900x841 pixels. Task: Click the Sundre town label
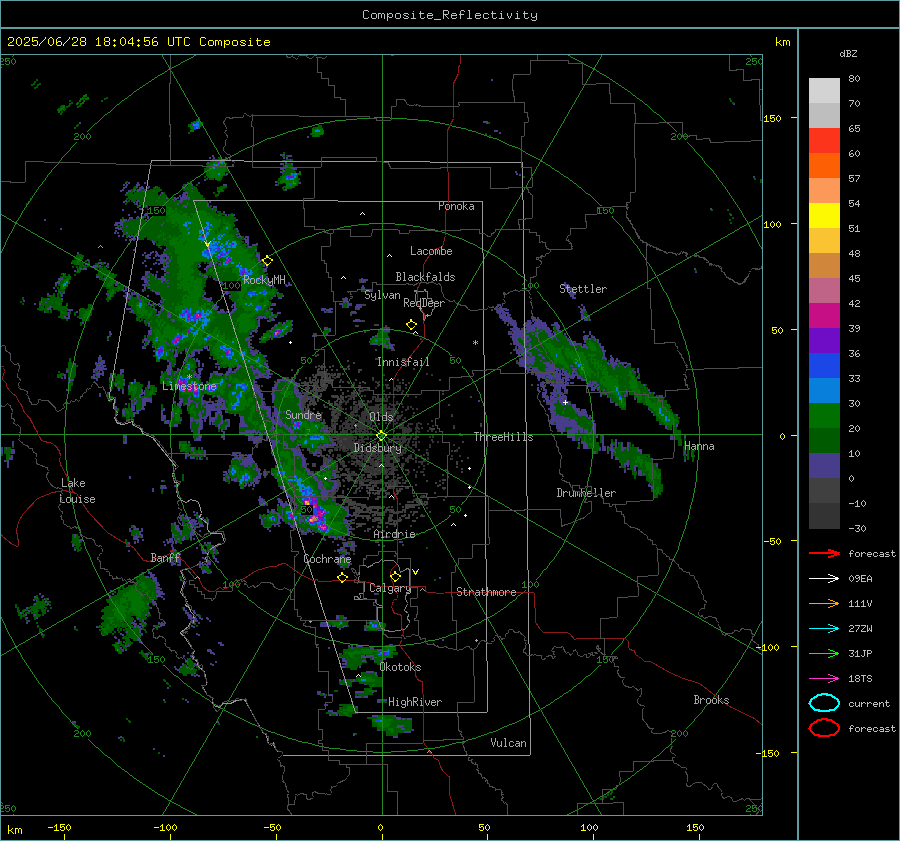(303, 414)
